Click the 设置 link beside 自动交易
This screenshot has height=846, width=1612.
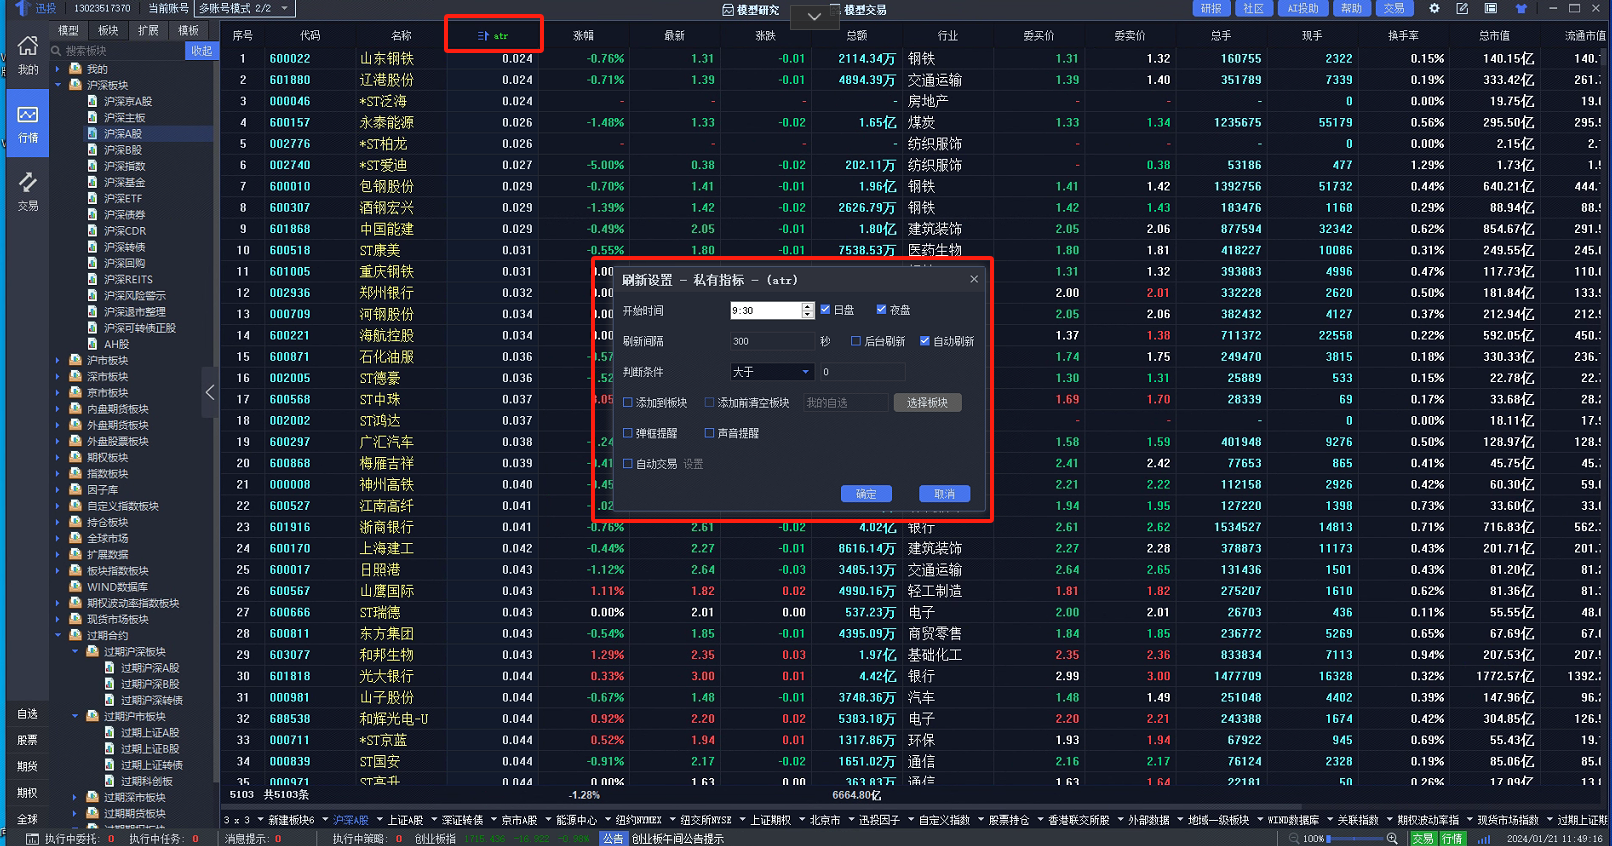click(x=693, y=464)
